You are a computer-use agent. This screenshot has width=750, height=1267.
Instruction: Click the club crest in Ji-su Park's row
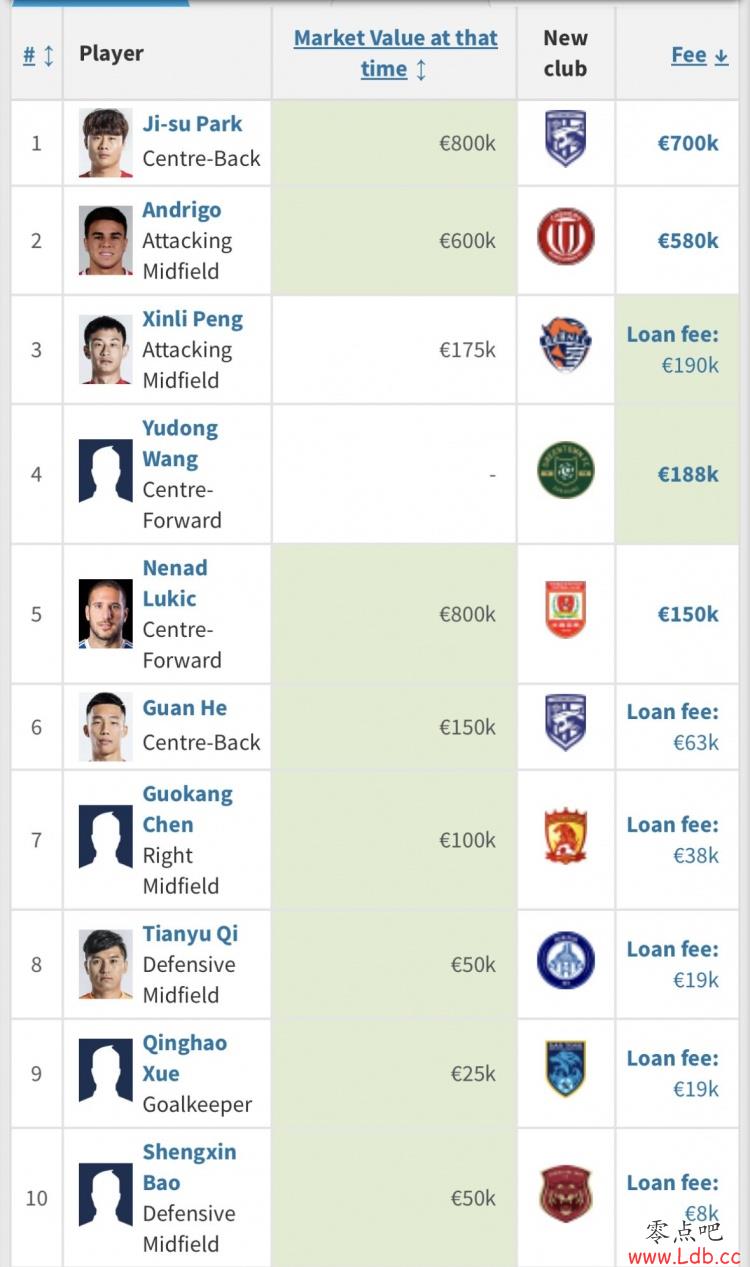coord(566,139)
